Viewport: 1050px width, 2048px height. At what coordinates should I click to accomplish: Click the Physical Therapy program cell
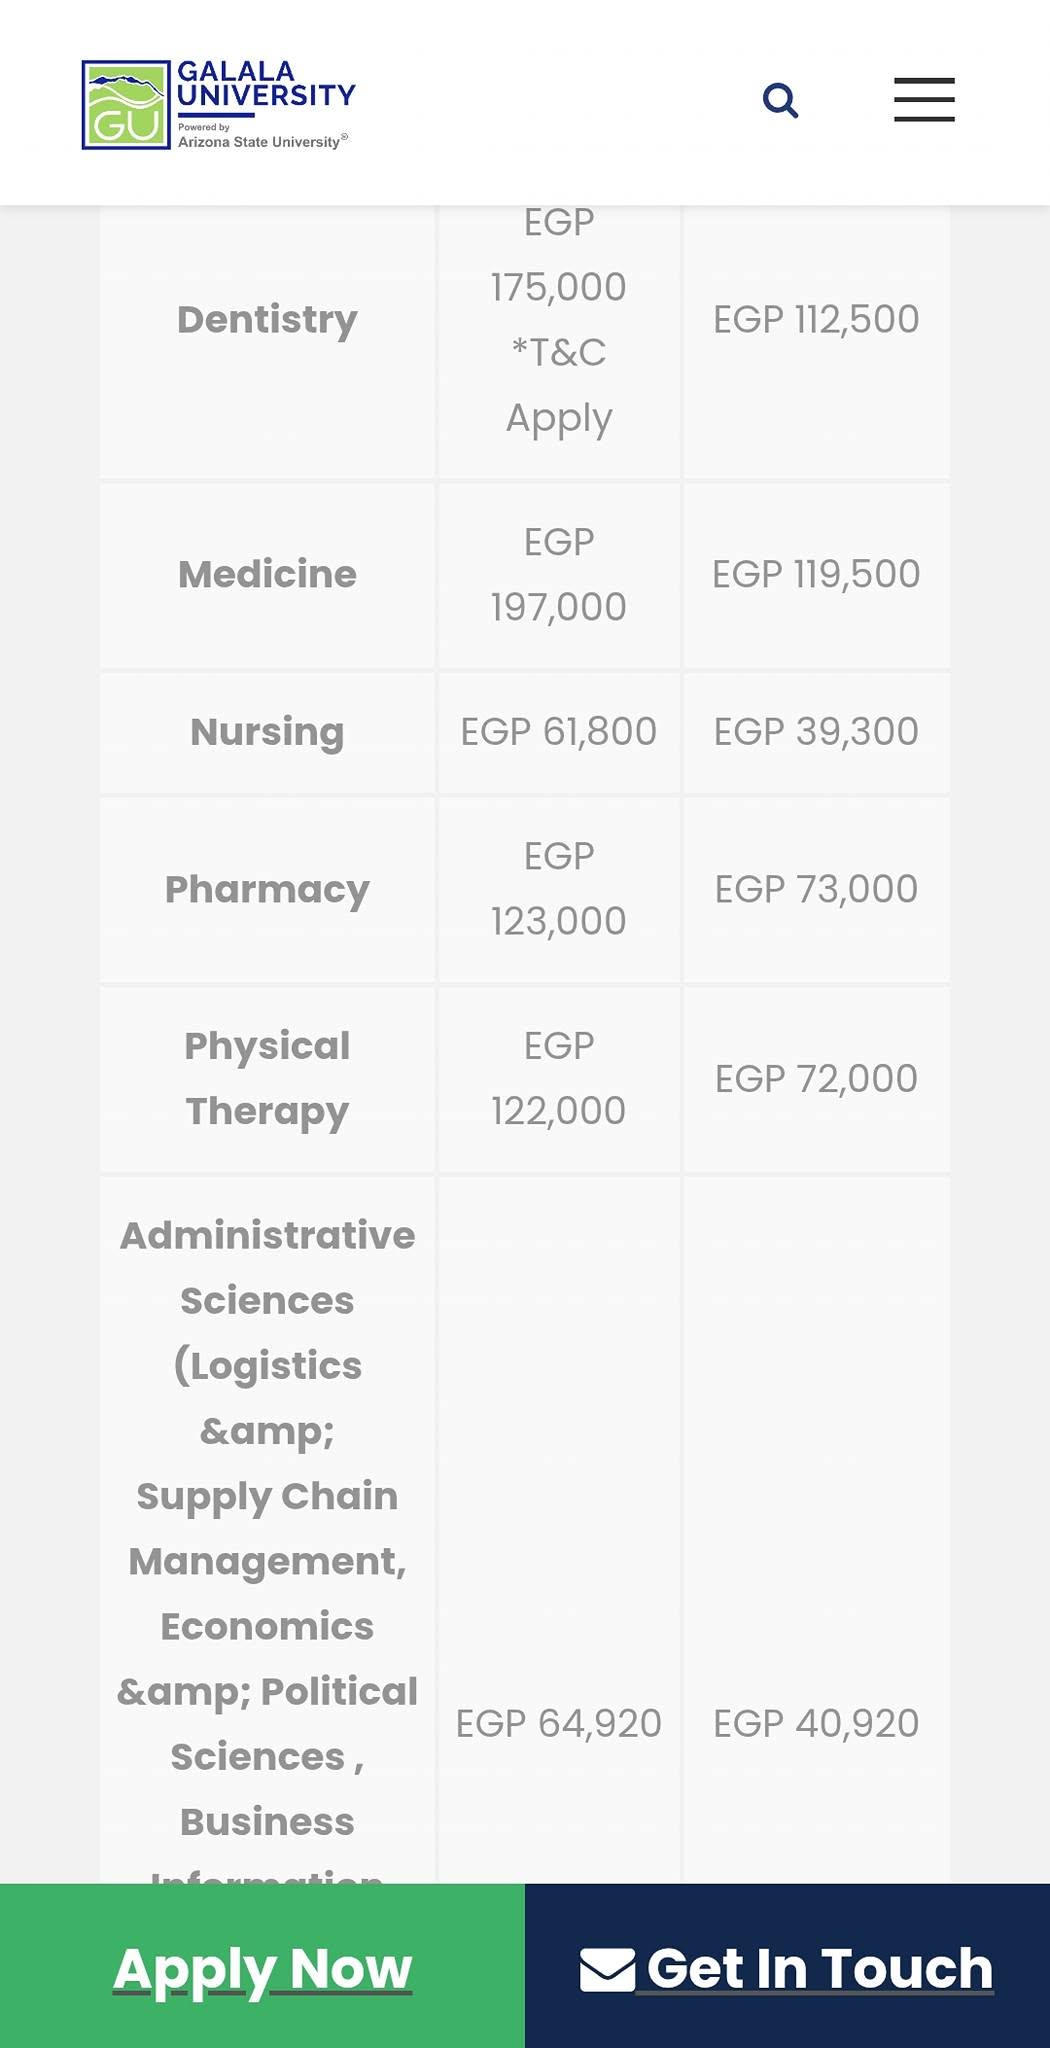[x=267, y=1079]
